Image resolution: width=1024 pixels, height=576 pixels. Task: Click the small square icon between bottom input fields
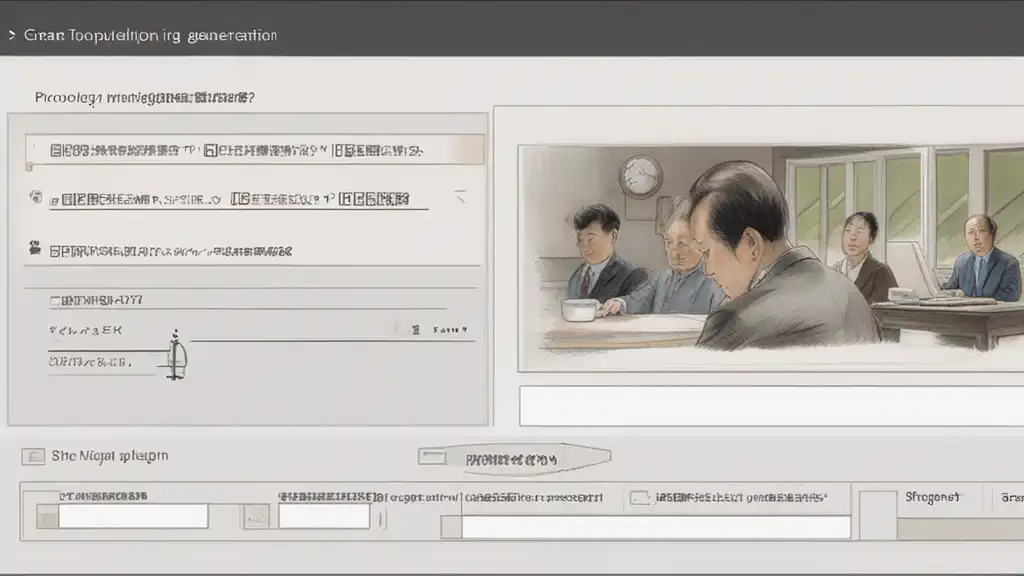pyautogui.click(x=256, y=517)
